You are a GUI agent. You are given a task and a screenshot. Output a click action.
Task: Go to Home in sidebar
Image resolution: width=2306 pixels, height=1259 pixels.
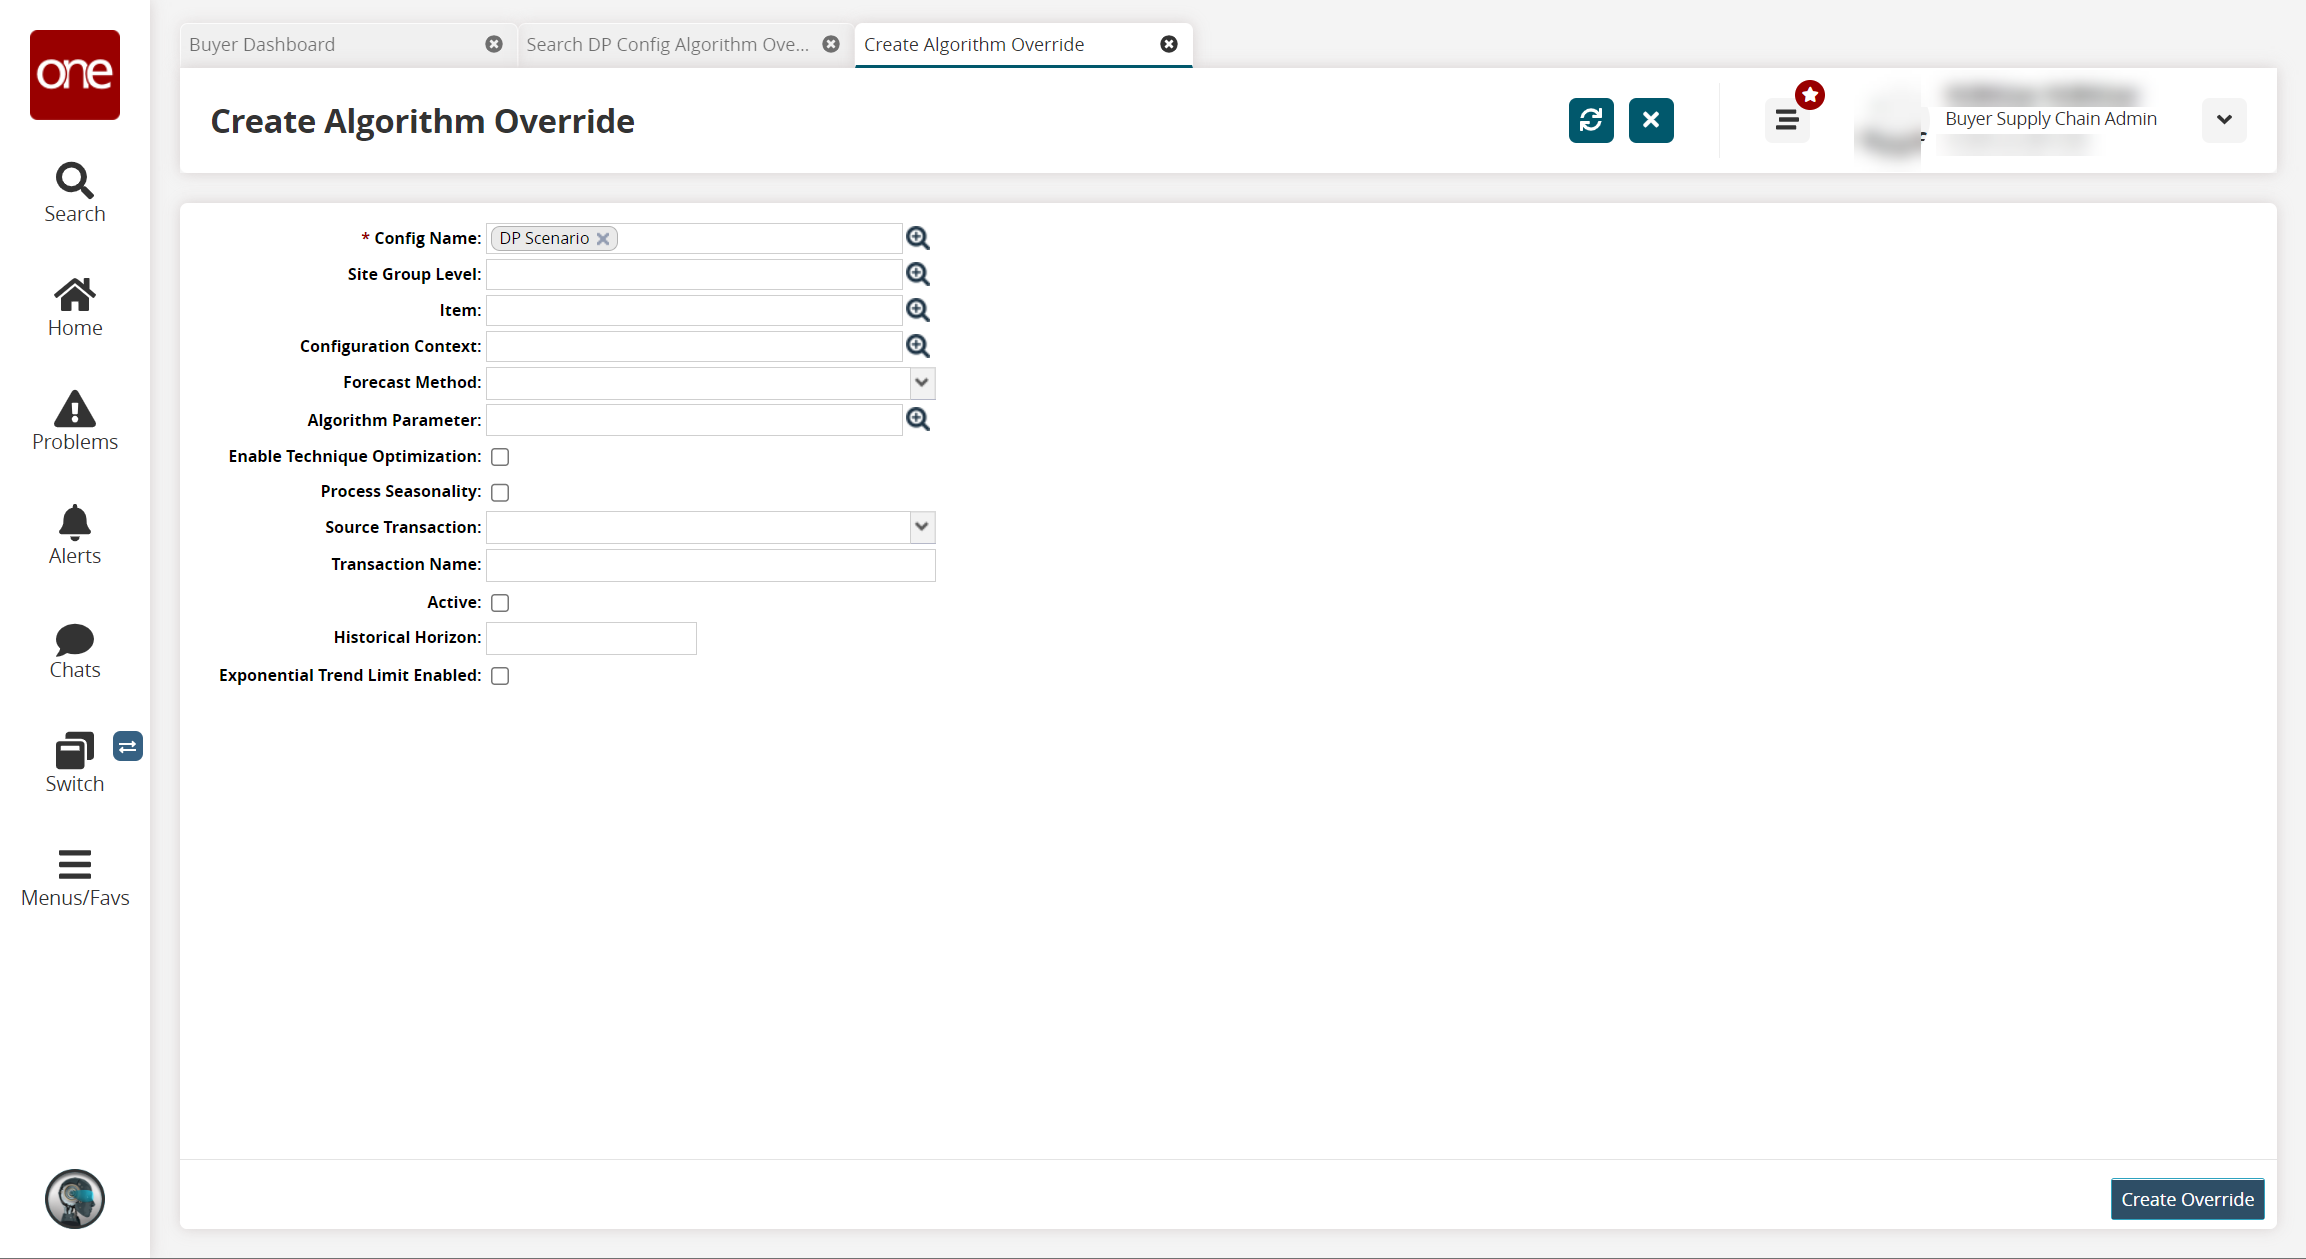74,307
